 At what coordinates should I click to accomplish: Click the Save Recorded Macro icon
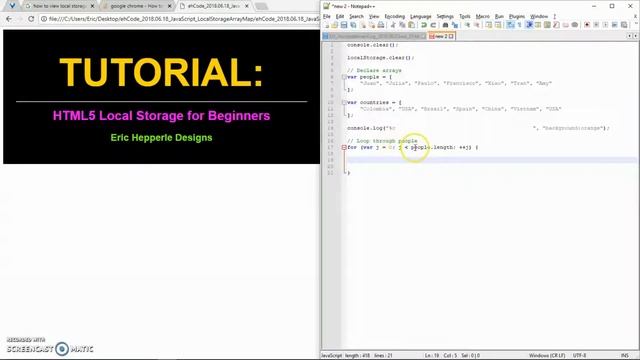(624, 25)
